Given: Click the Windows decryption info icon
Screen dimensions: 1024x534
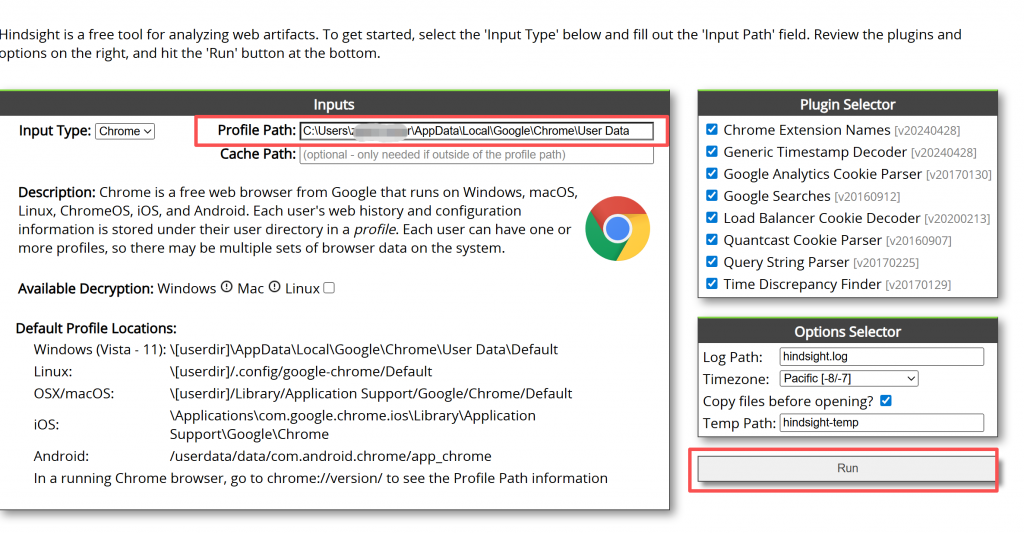Looking at the screenshot, I should pos(227,287).
